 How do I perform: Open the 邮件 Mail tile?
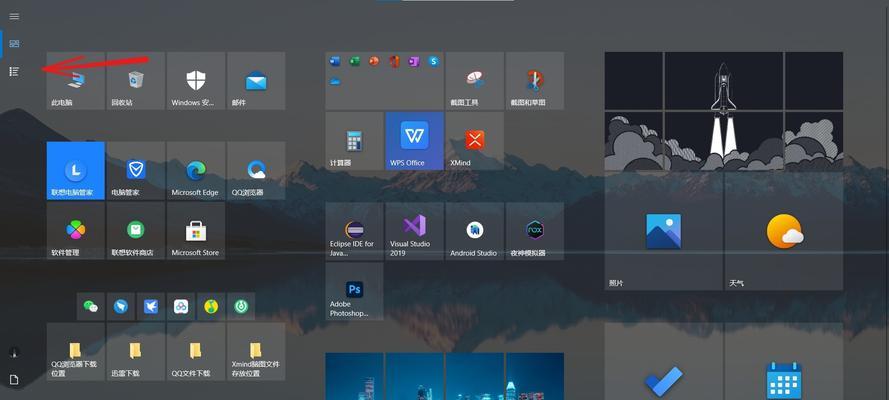[x=256, y=80]
